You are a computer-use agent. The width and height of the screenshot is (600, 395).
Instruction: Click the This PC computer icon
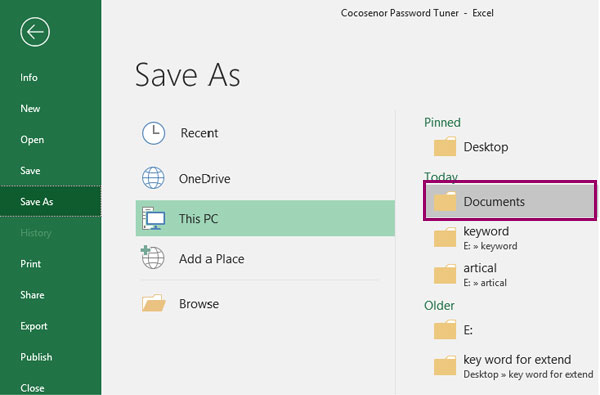click(153, 218)
